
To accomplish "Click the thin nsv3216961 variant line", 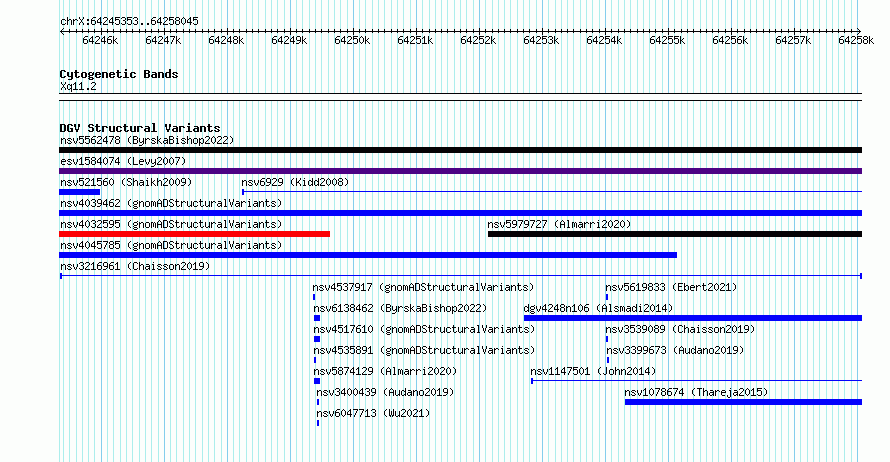I will [x=461, y=276].
